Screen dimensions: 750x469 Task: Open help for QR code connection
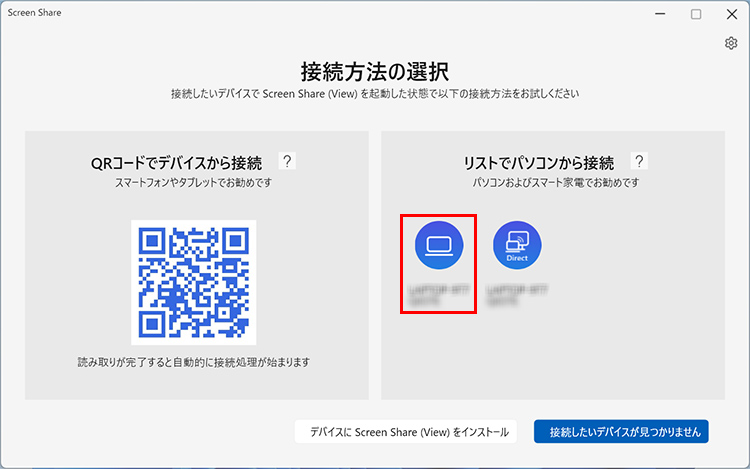coord(287,161)
